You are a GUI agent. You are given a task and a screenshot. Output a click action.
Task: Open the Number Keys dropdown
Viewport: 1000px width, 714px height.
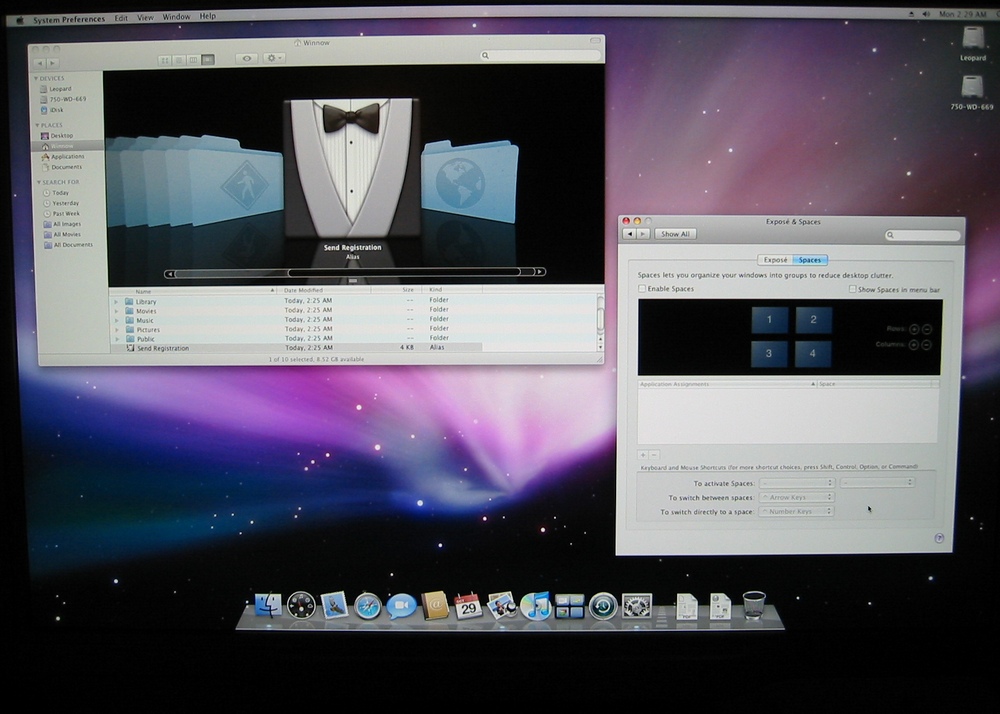tap(796, 511)
